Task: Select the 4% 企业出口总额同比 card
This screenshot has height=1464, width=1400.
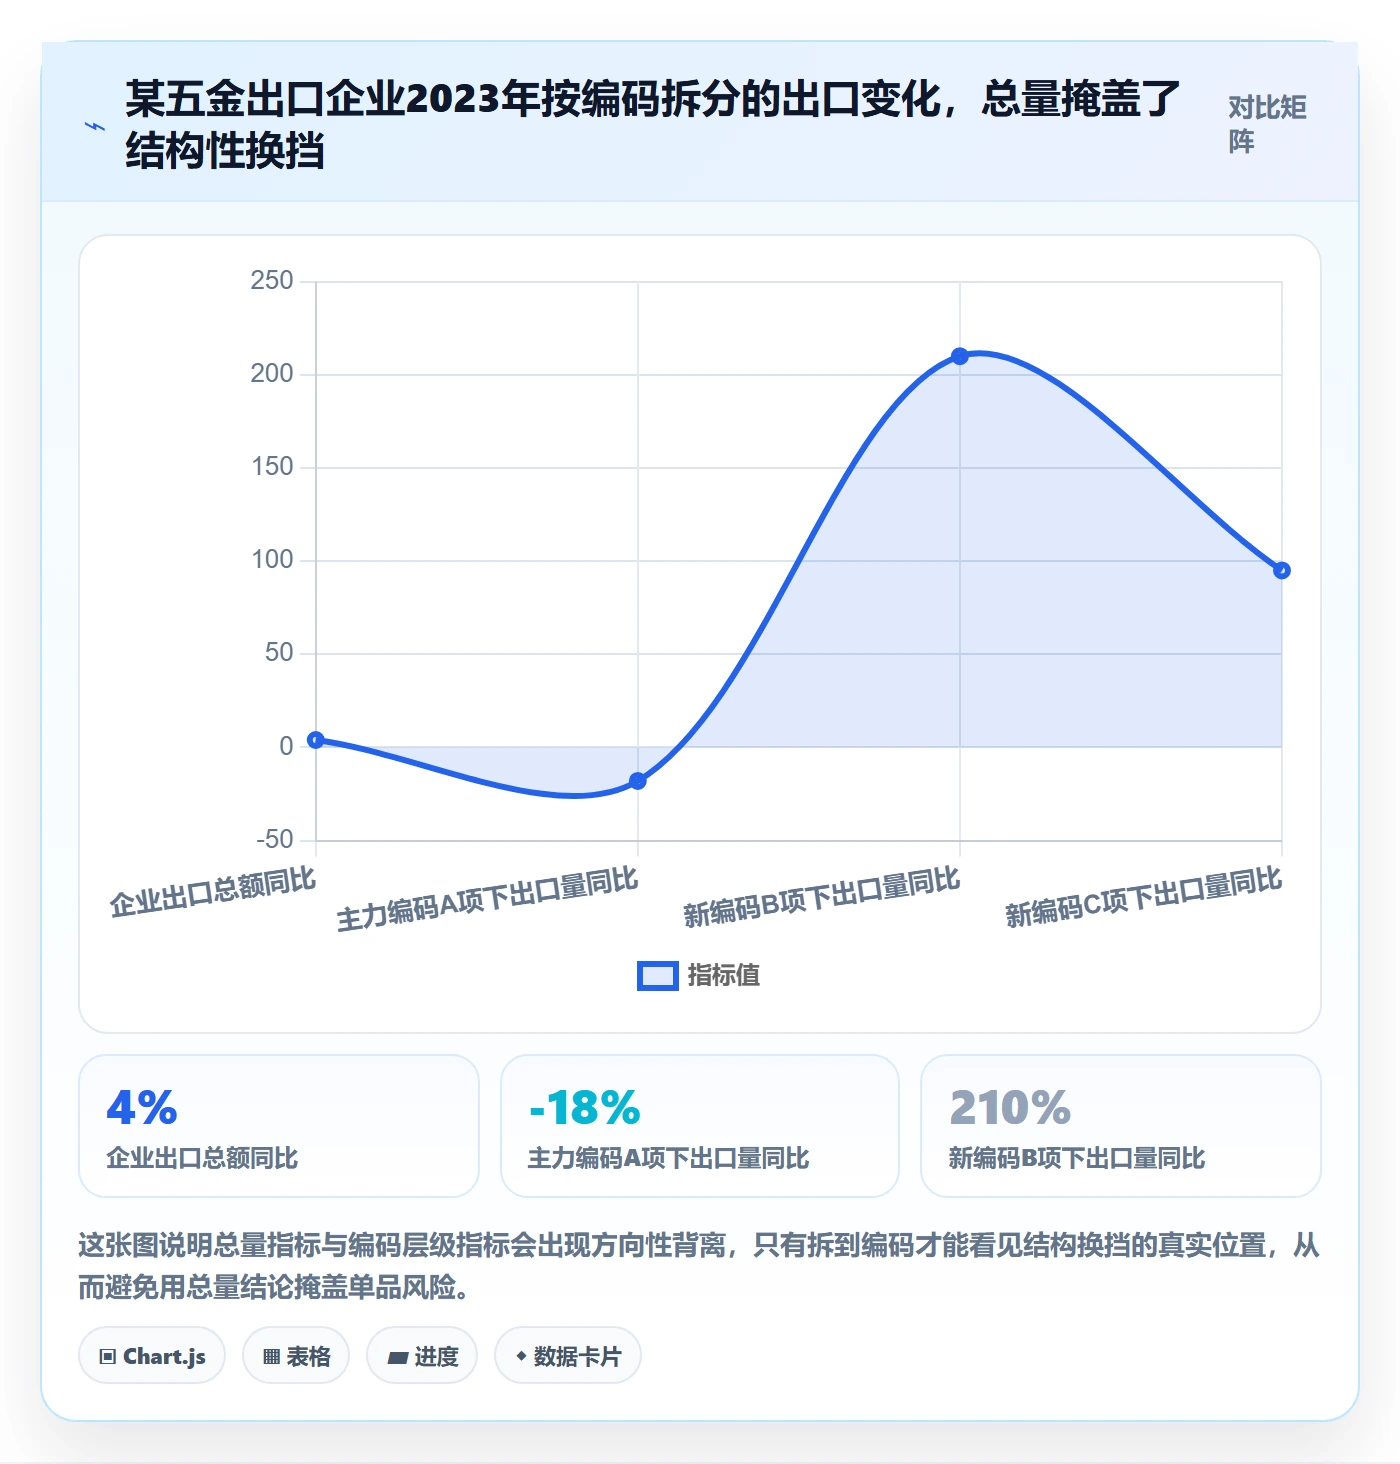Action: [x=279, y=1126]
